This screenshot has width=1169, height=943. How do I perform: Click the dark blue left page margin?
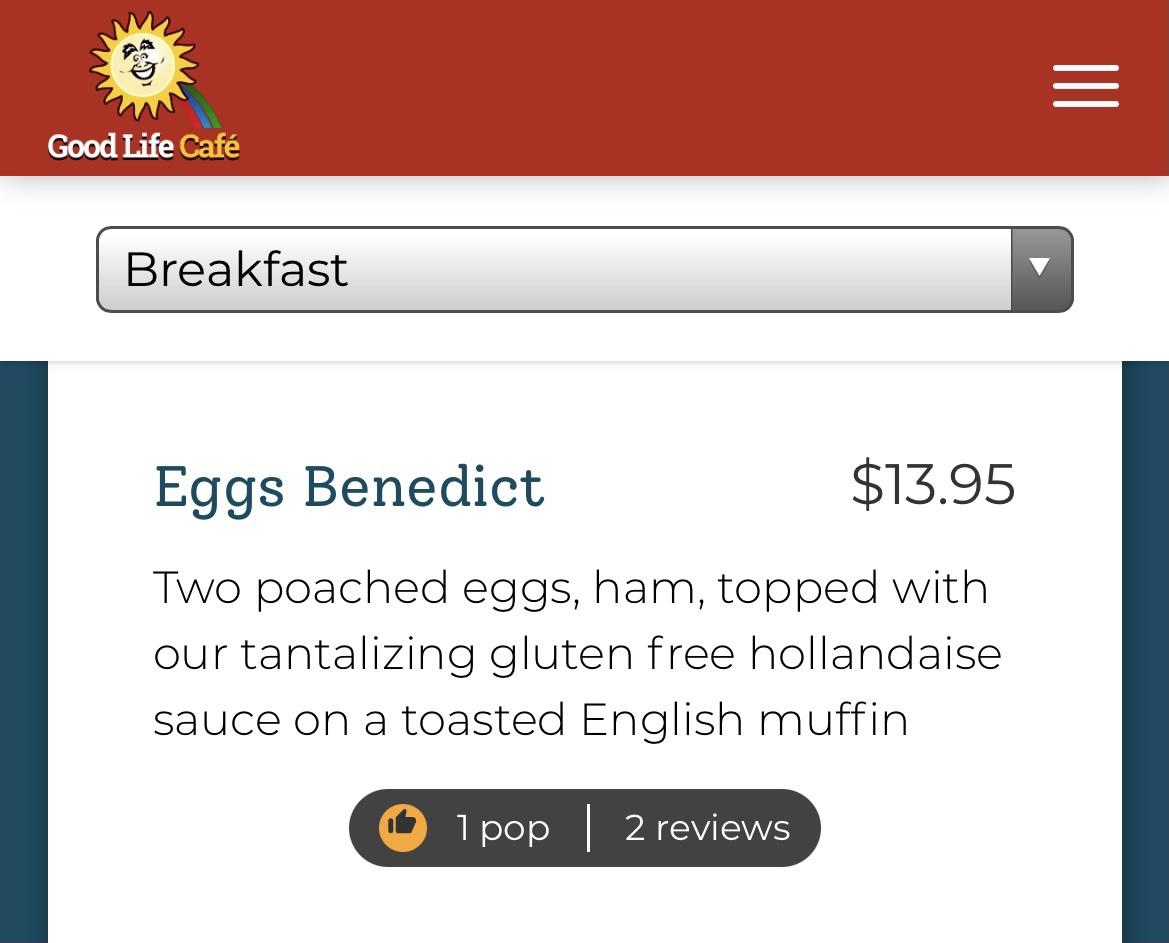point(23,650)
